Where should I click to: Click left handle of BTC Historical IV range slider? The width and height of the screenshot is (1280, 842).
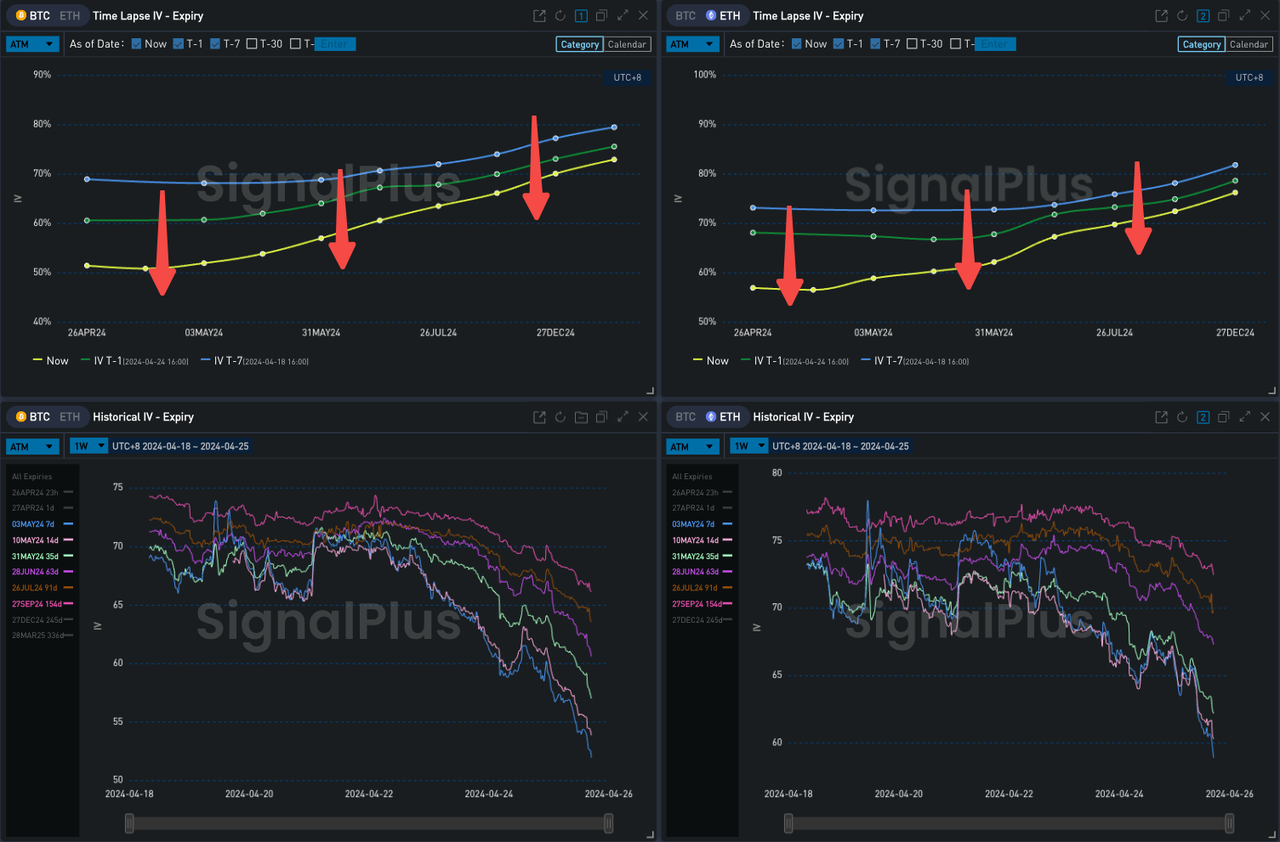click(x=129, y=823)
